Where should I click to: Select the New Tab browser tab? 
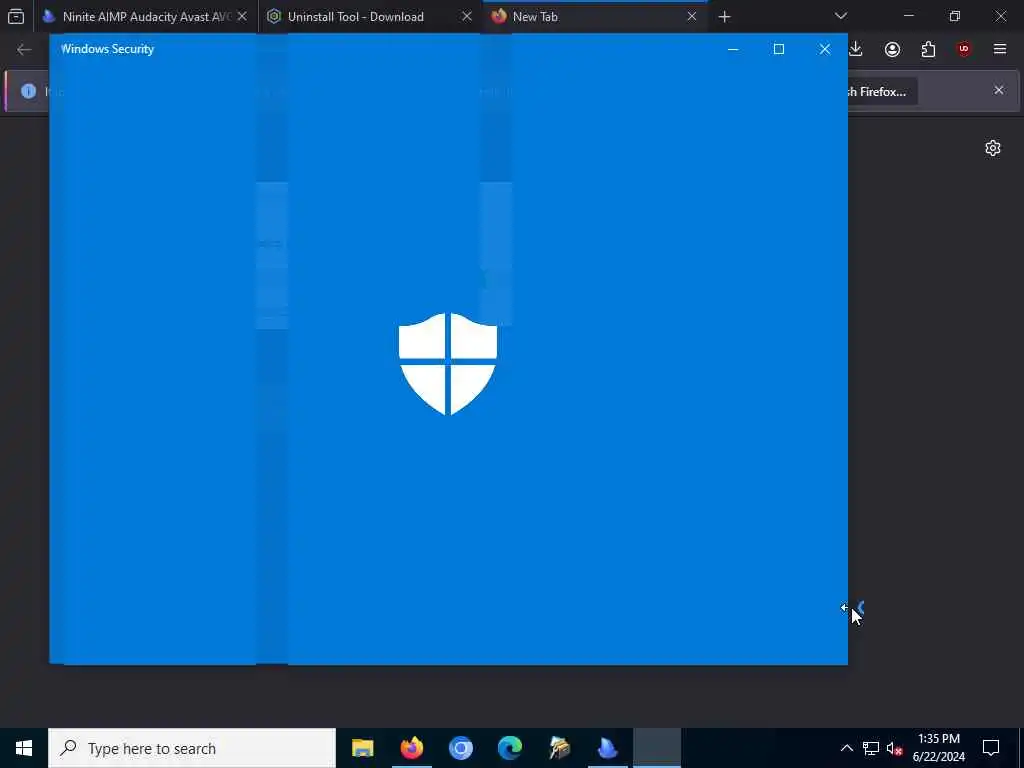click(594, 16)
